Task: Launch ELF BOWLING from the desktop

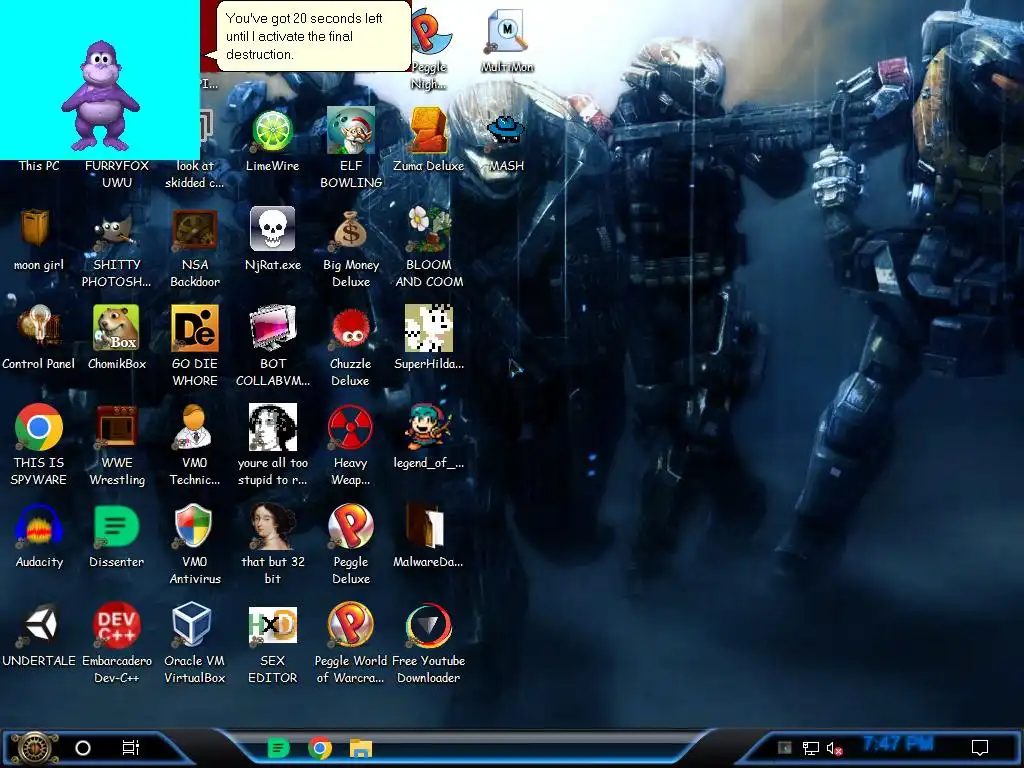Action: tap(351, 131)
